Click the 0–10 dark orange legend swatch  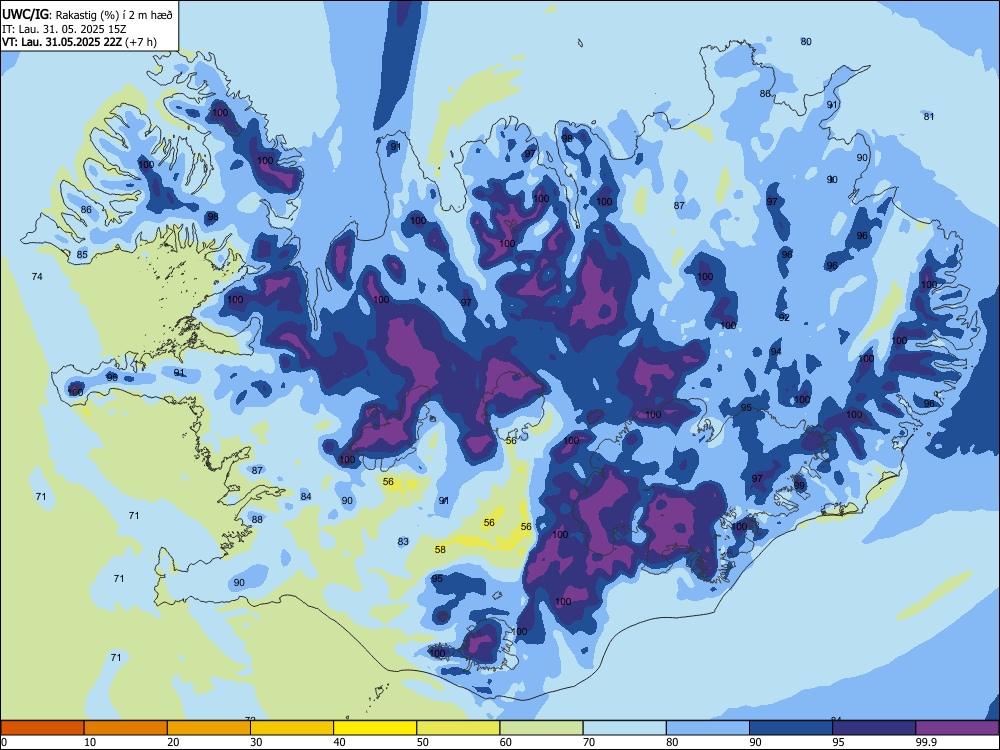point(42,728)
